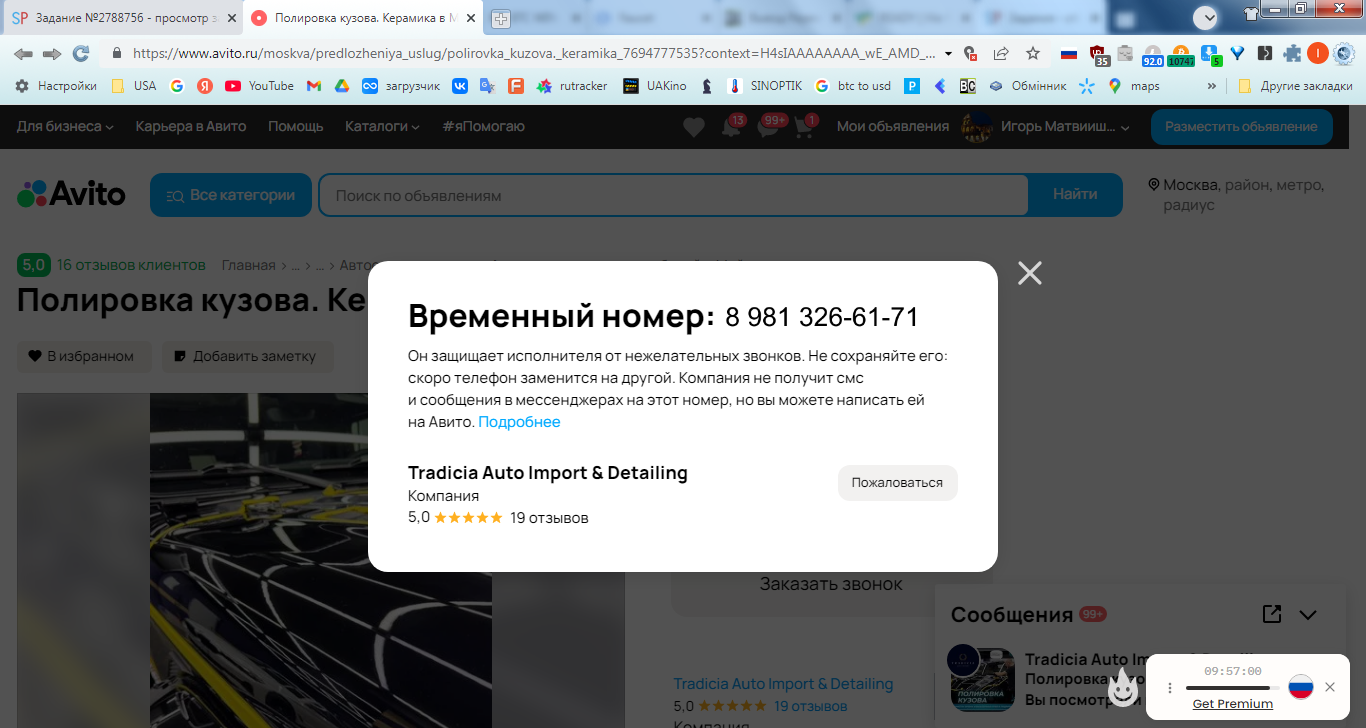The width and height of the screenshot is (1366, 728).
Task: Click the Avito logo
Action: point(71,194)
